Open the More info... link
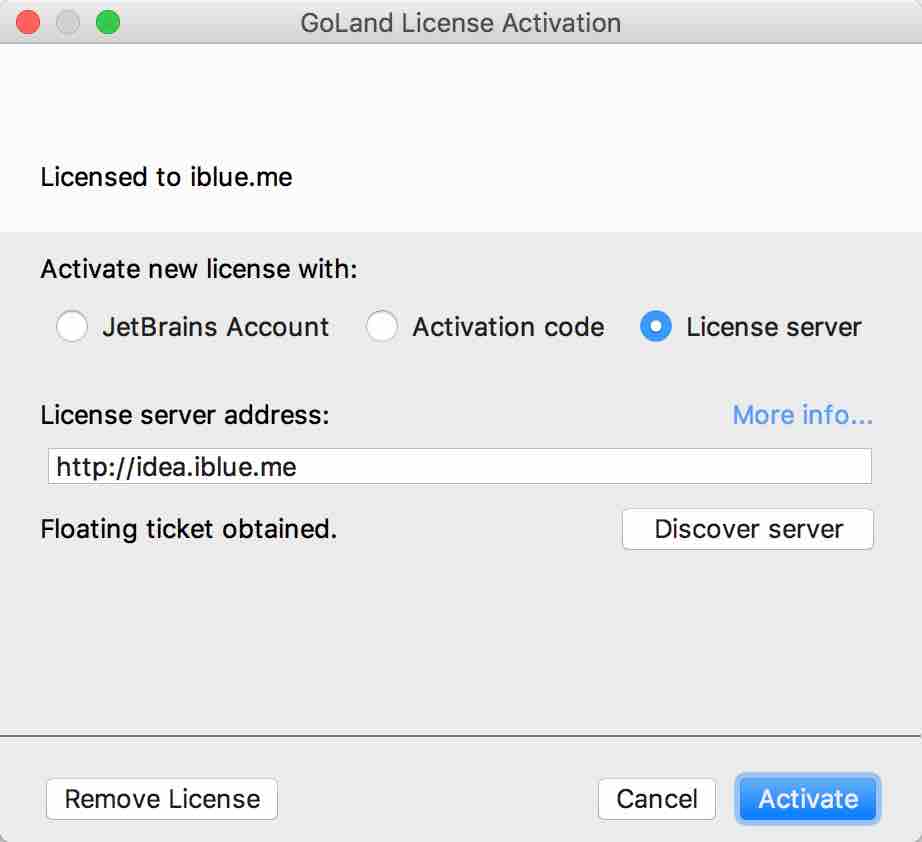This screenshot has width=922, height=842. click(x=803, y=415)
